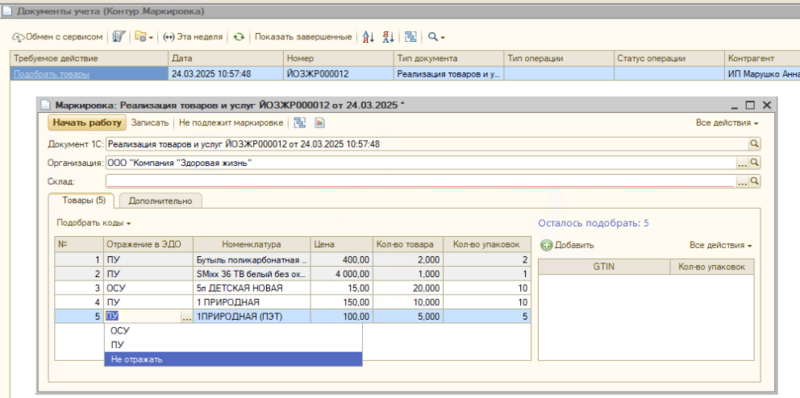The height and width of the screenshot is (398, 800).
Task: Click magnifier icon of Склад field
Action: click(755, 181)
